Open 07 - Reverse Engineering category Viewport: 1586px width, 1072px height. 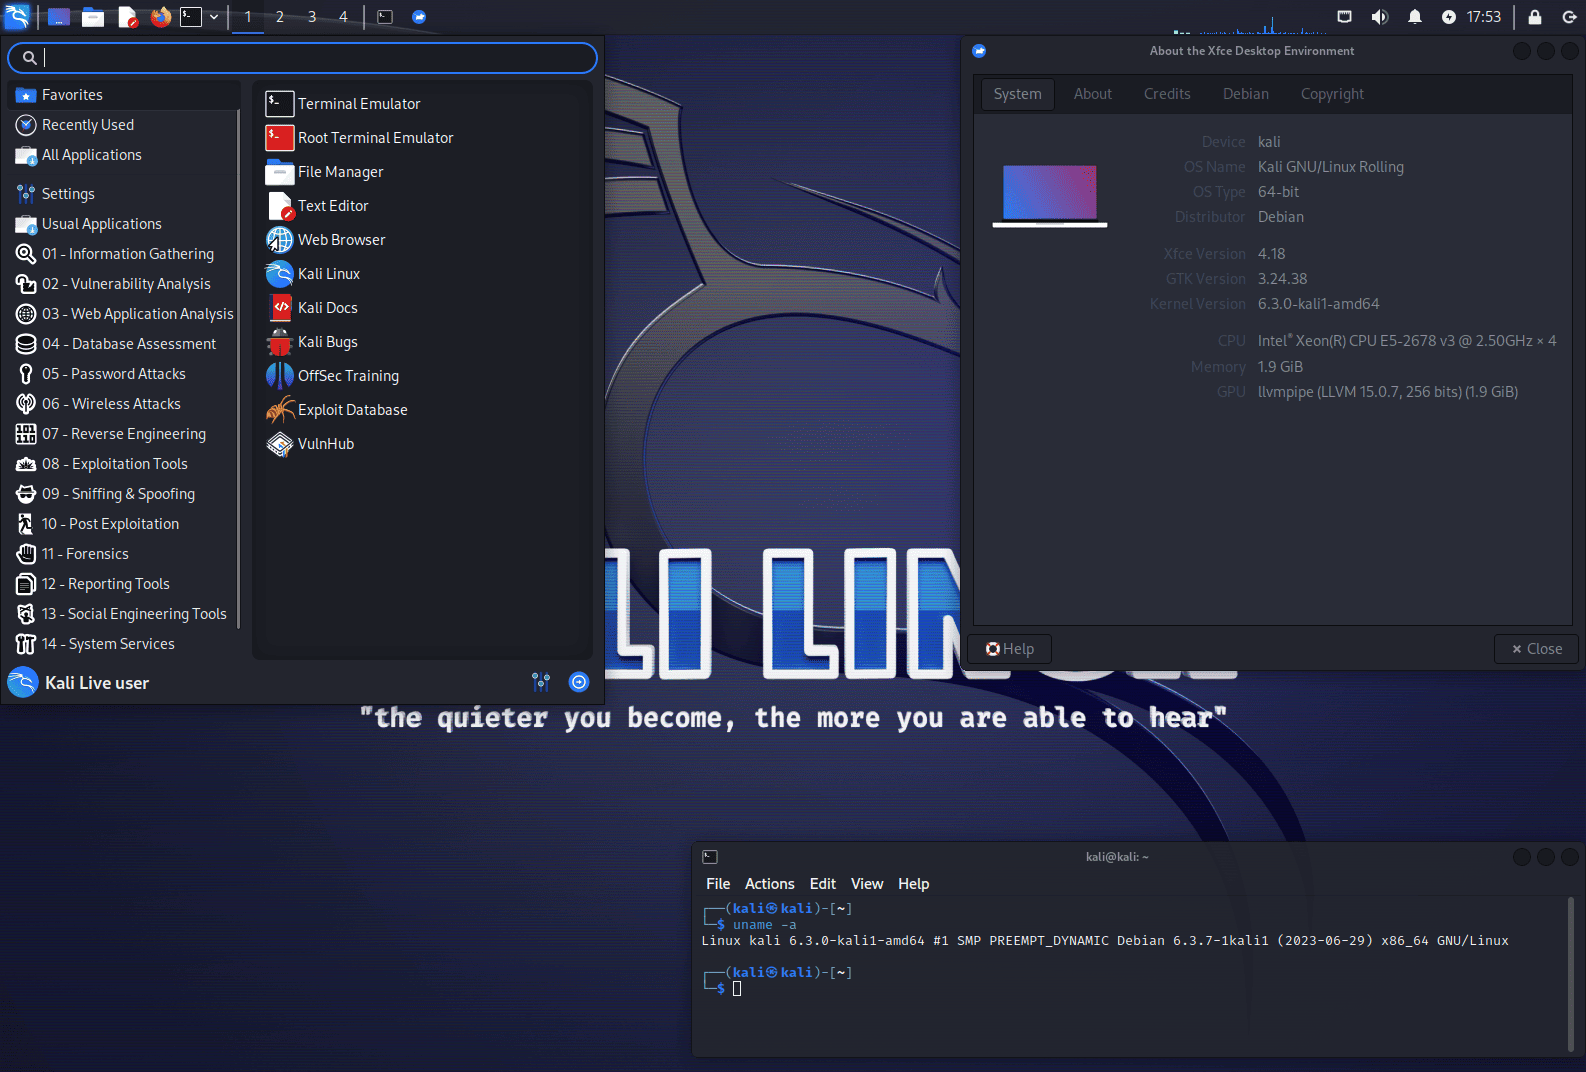[124, 434]
